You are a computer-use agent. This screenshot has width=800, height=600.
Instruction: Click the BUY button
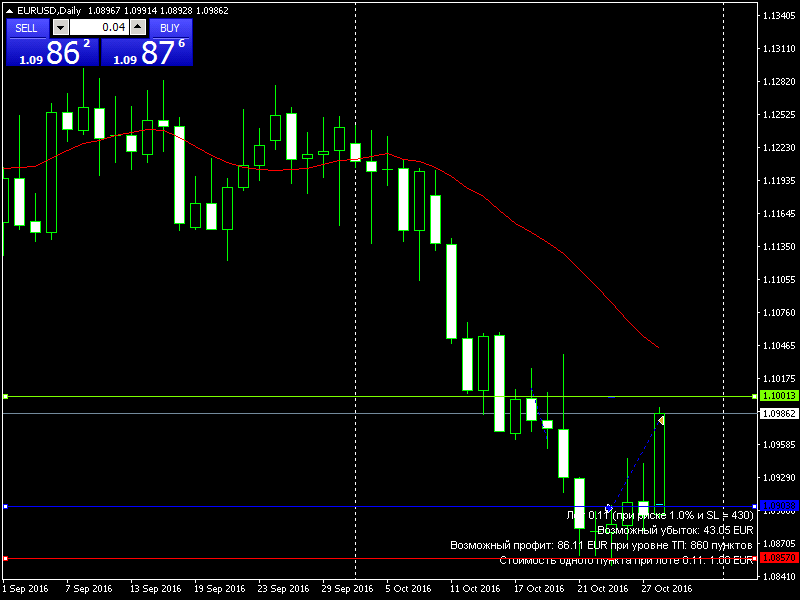coord(170,28)
